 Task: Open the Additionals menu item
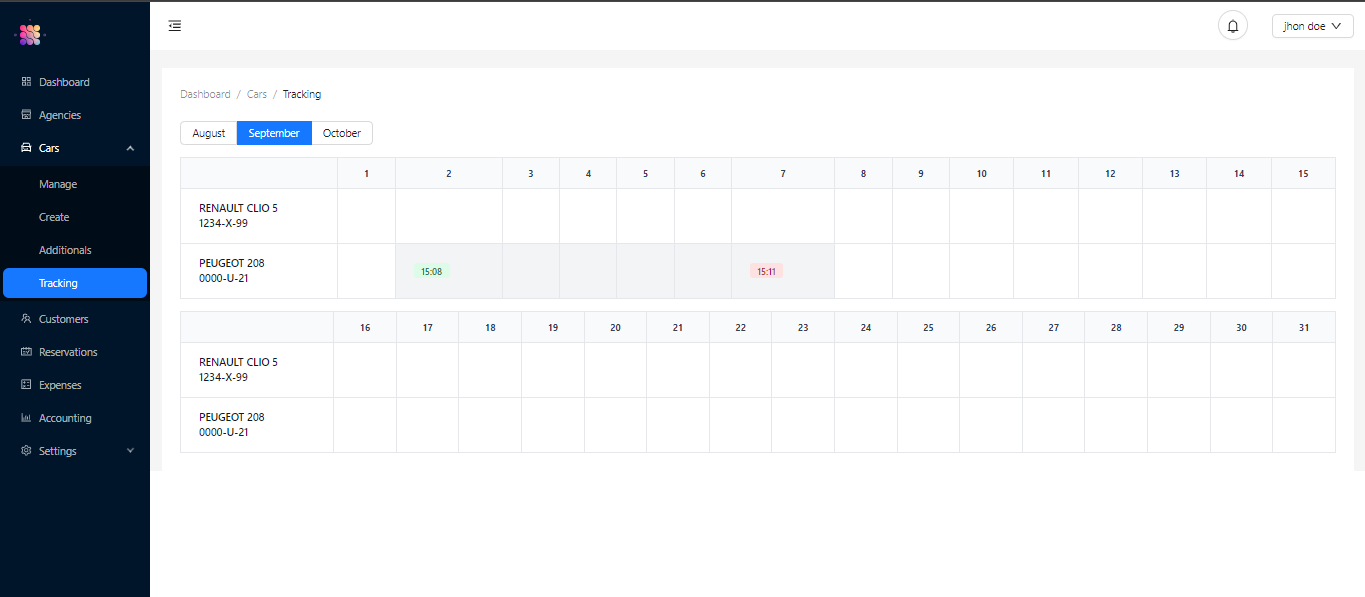tap(65, 250)
